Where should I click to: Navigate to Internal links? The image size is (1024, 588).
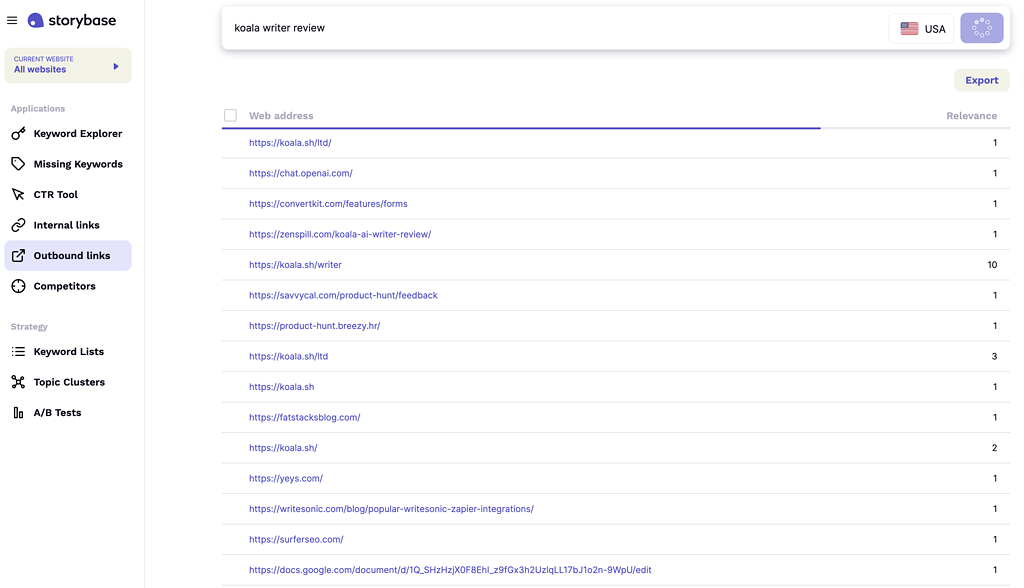[68, 225]
